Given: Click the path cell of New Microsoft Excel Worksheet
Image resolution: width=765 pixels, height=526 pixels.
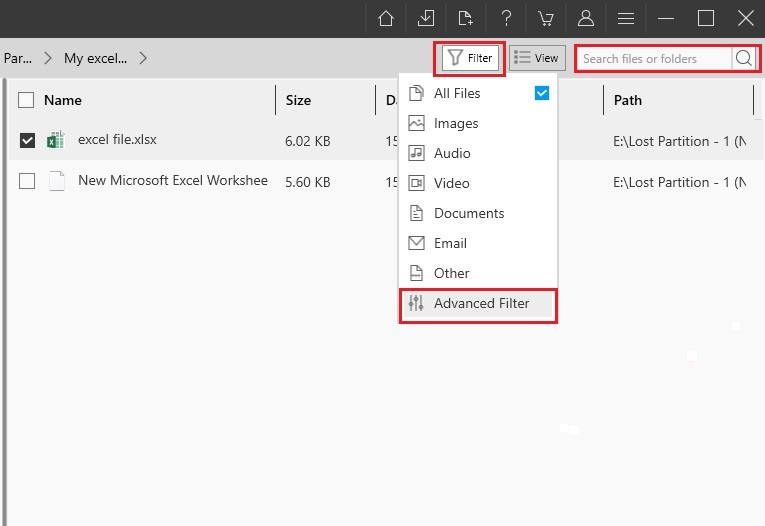Looking at the screenshot, I should pos(679,182).
